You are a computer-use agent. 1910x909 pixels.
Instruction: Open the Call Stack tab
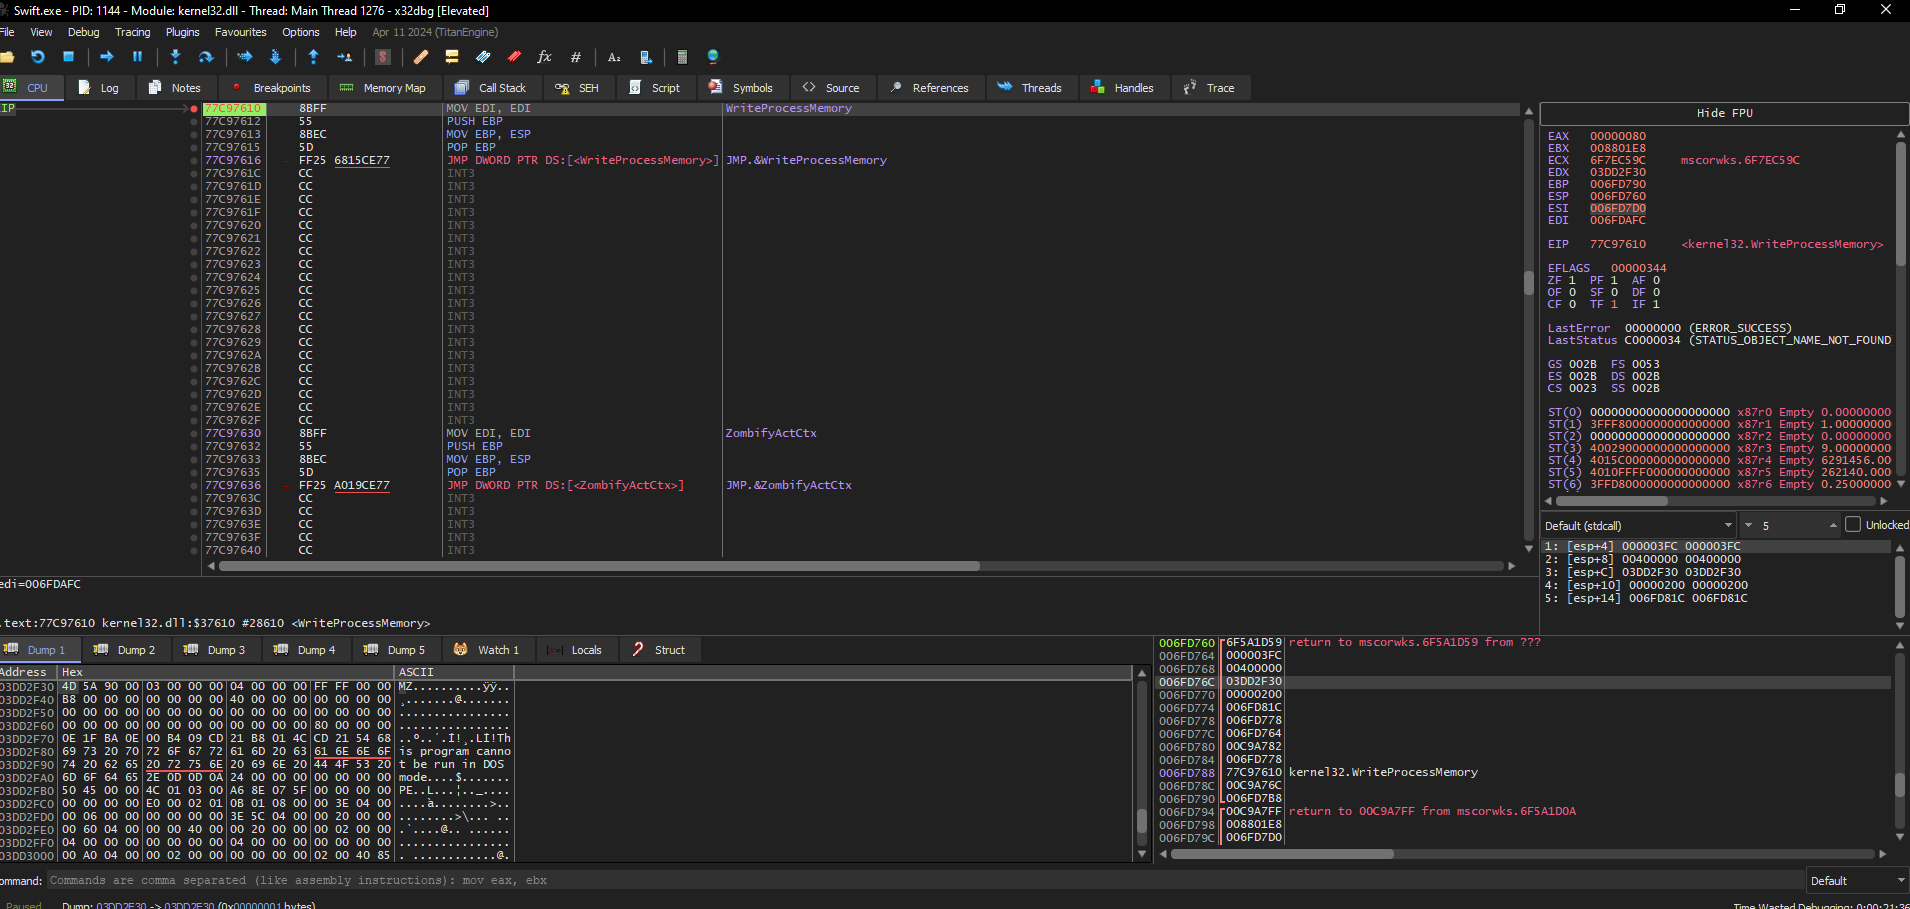click(x=490, y=88)
